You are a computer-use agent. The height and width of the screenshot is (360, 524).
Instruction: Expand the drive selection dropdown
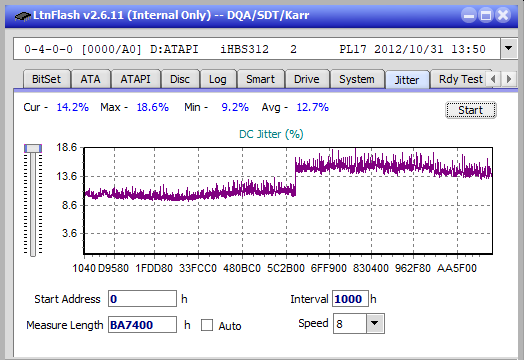click(x=508, y=48)
